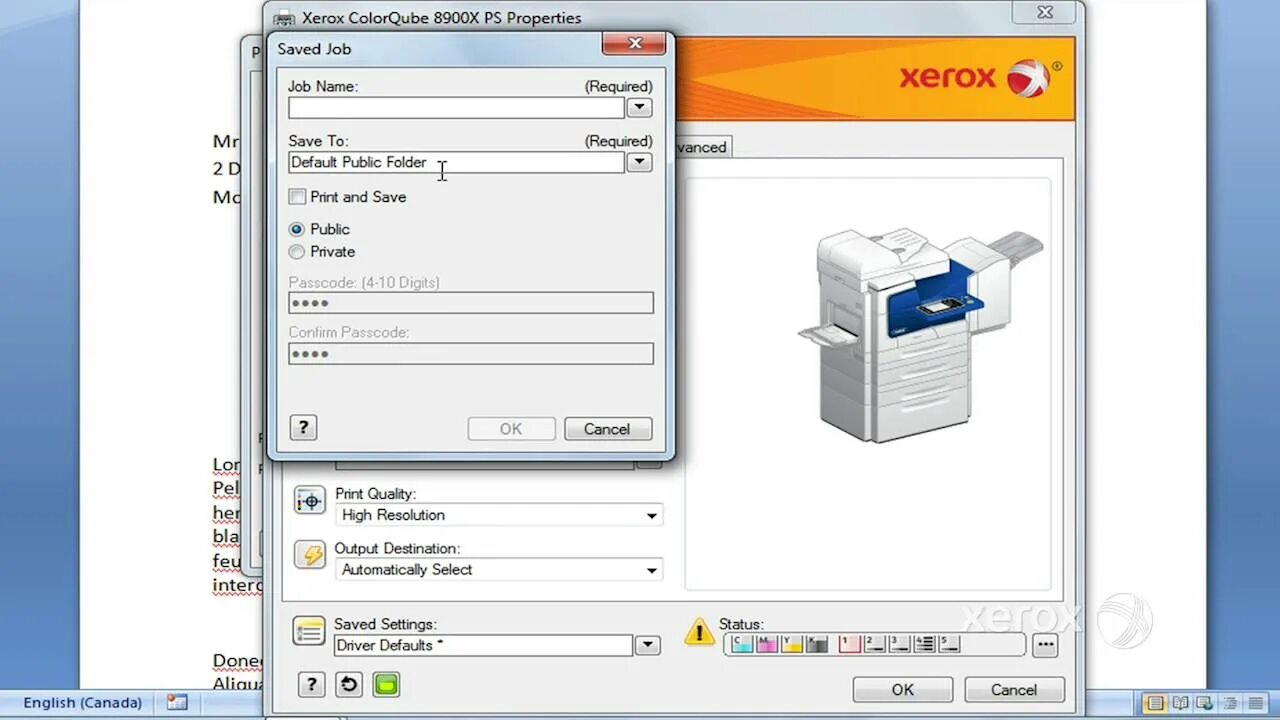1280x720 pixels.
Task: Switch Word to Print Layout view
Action: (x=1155, y=703)
